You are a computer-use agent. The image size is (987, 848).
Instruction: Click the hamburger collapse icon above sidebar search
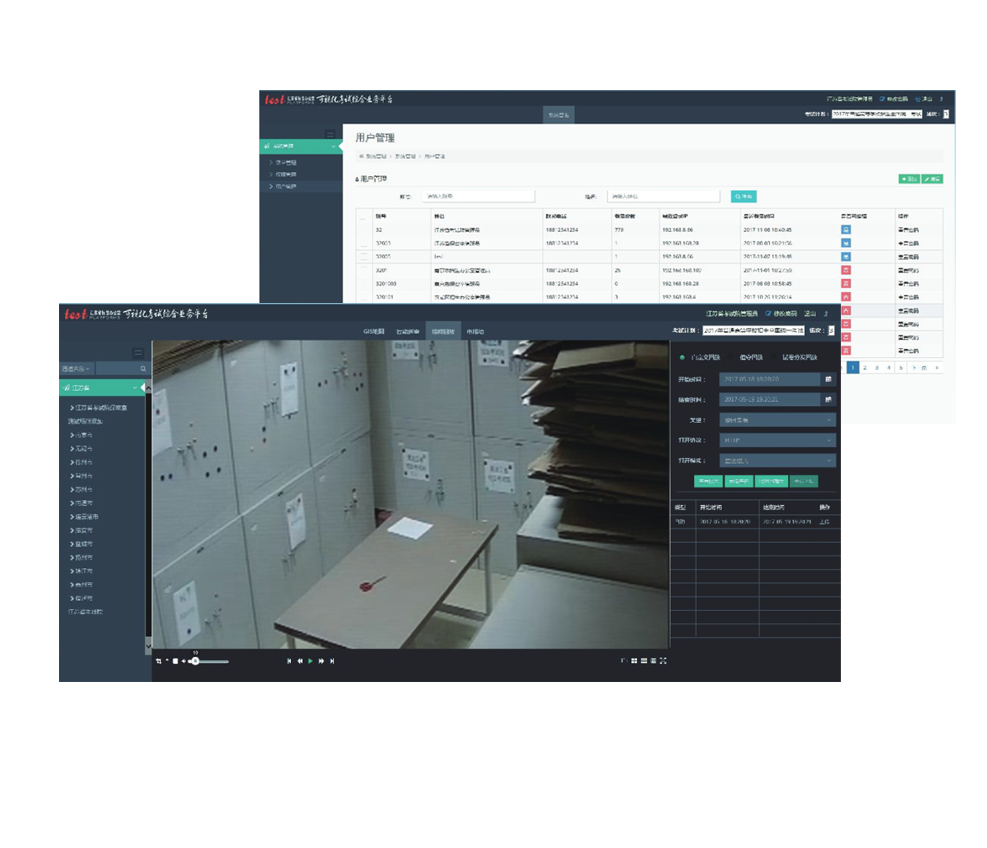[138, 353]
